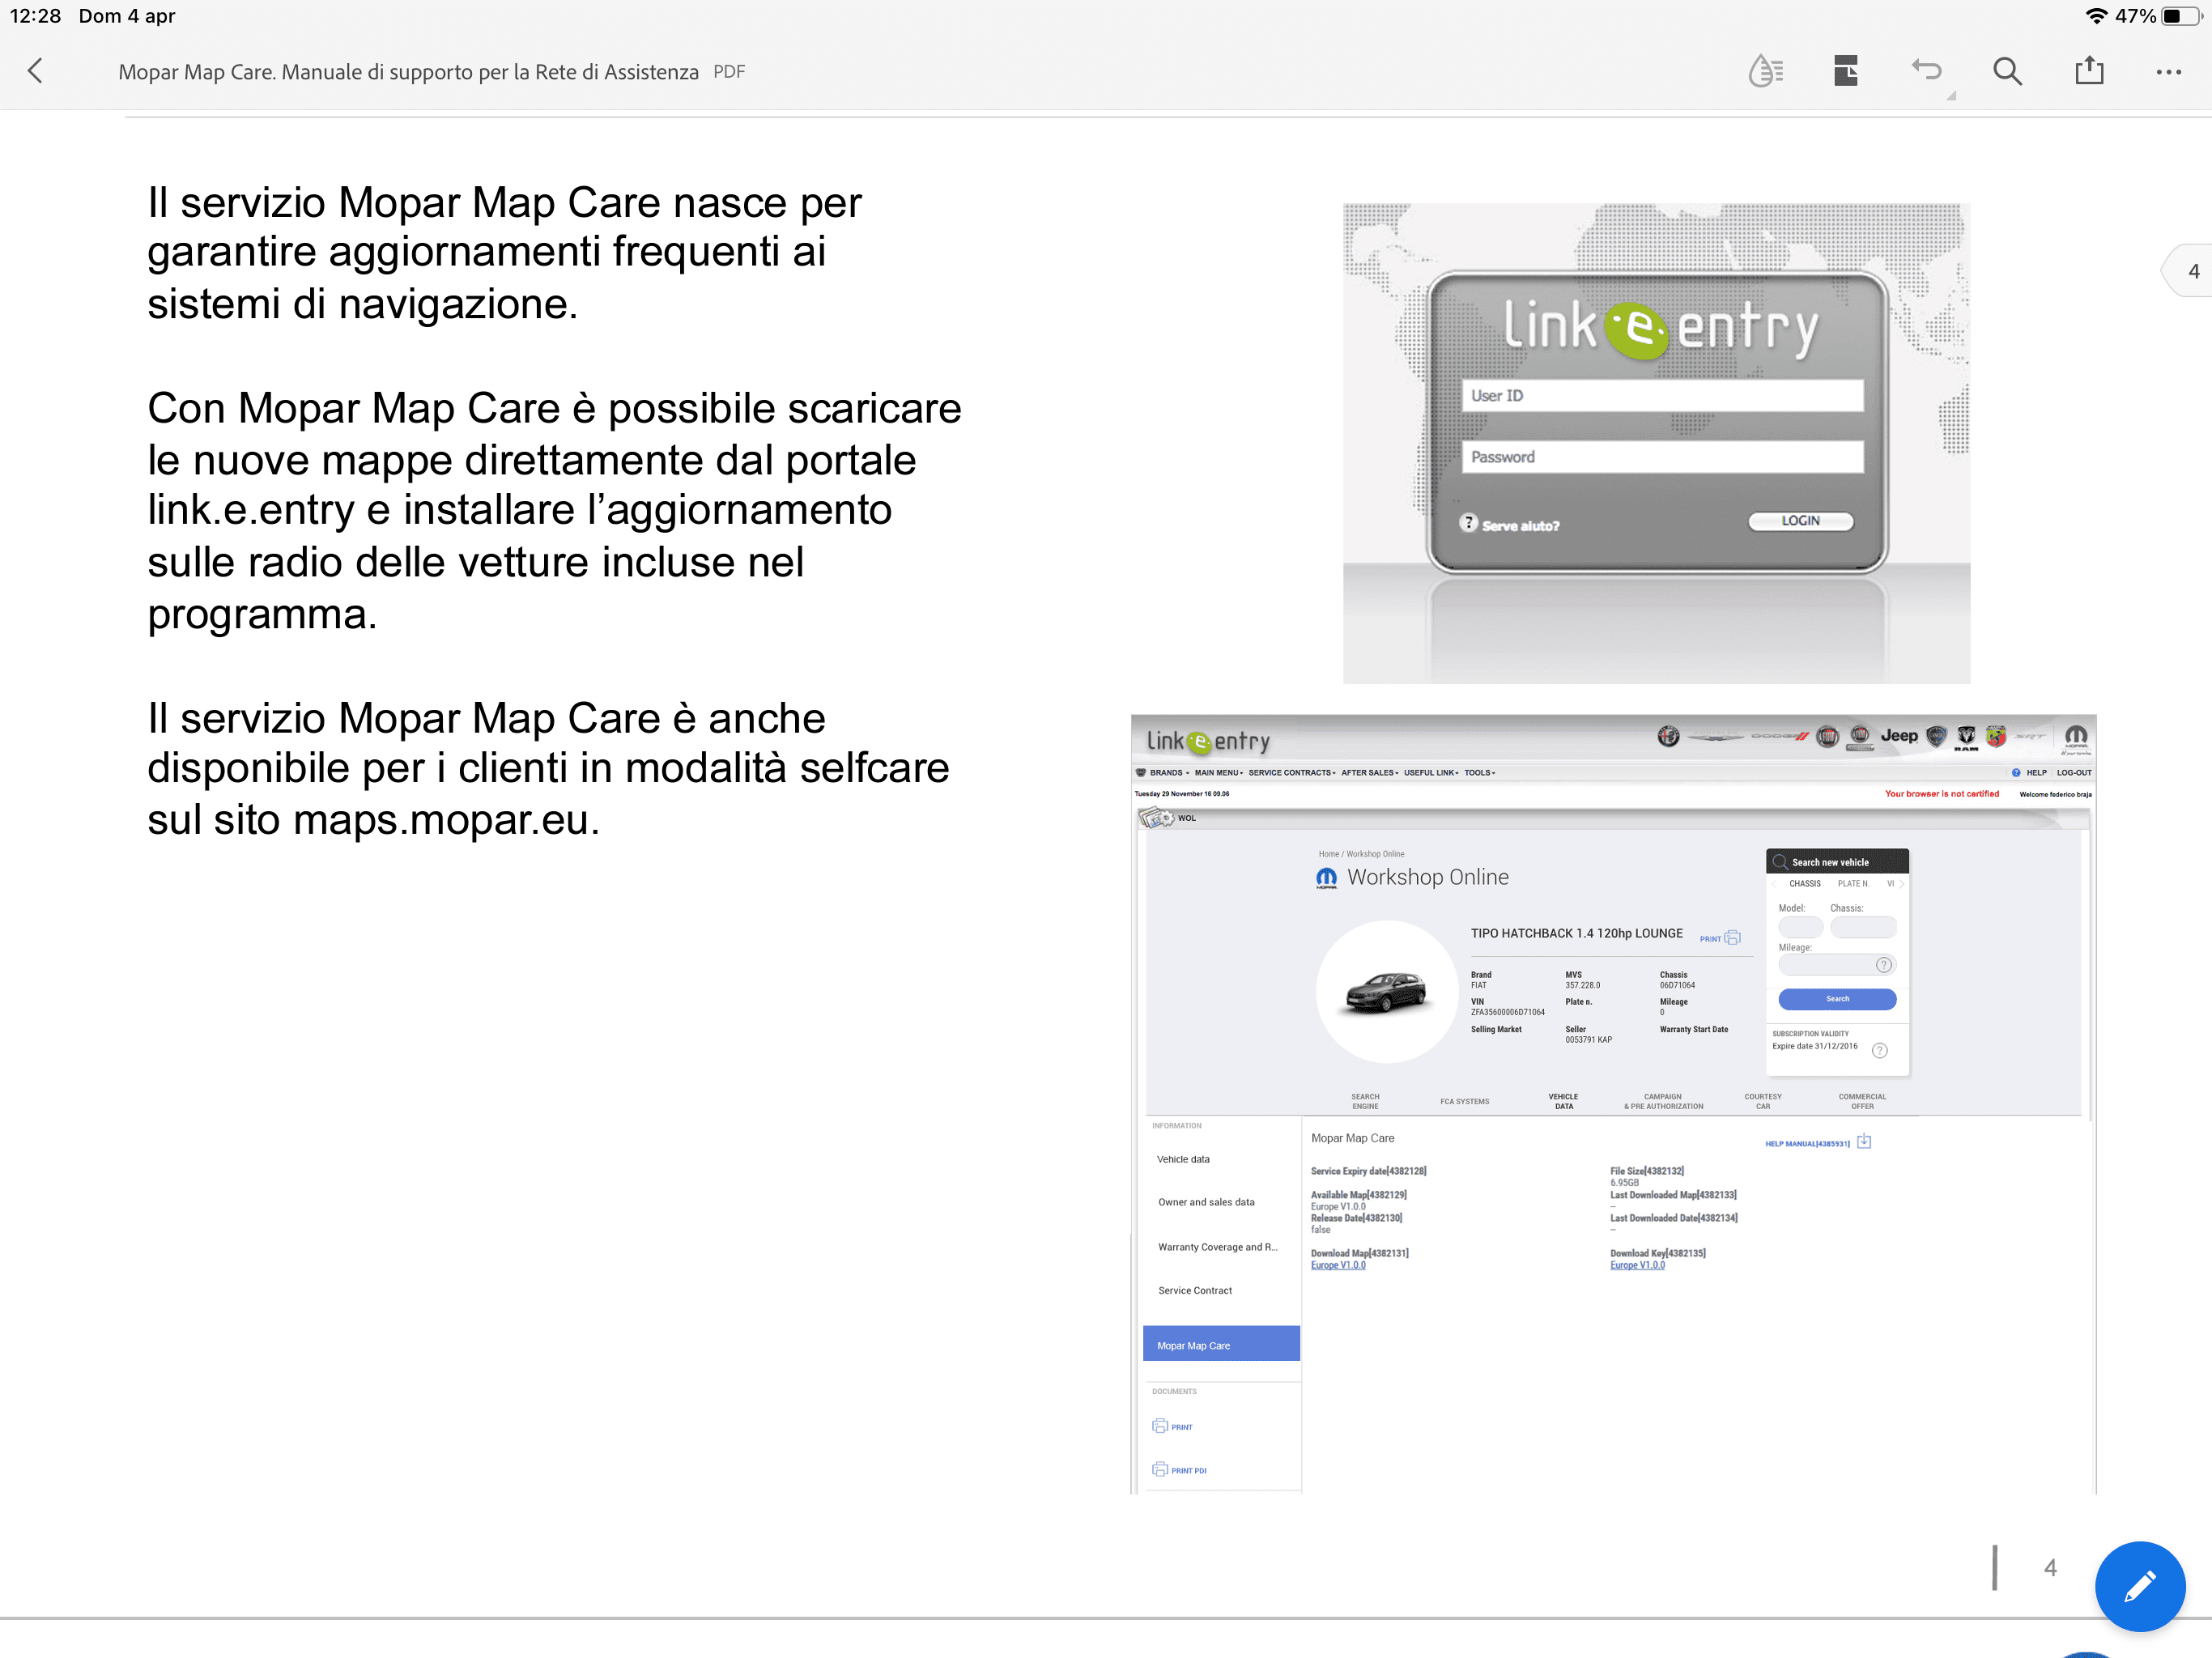Image resolution: width=2212 pixels, height=1658 pixels.
Task: Click the help icon next to Expire date
Action: [1880, 1050]
